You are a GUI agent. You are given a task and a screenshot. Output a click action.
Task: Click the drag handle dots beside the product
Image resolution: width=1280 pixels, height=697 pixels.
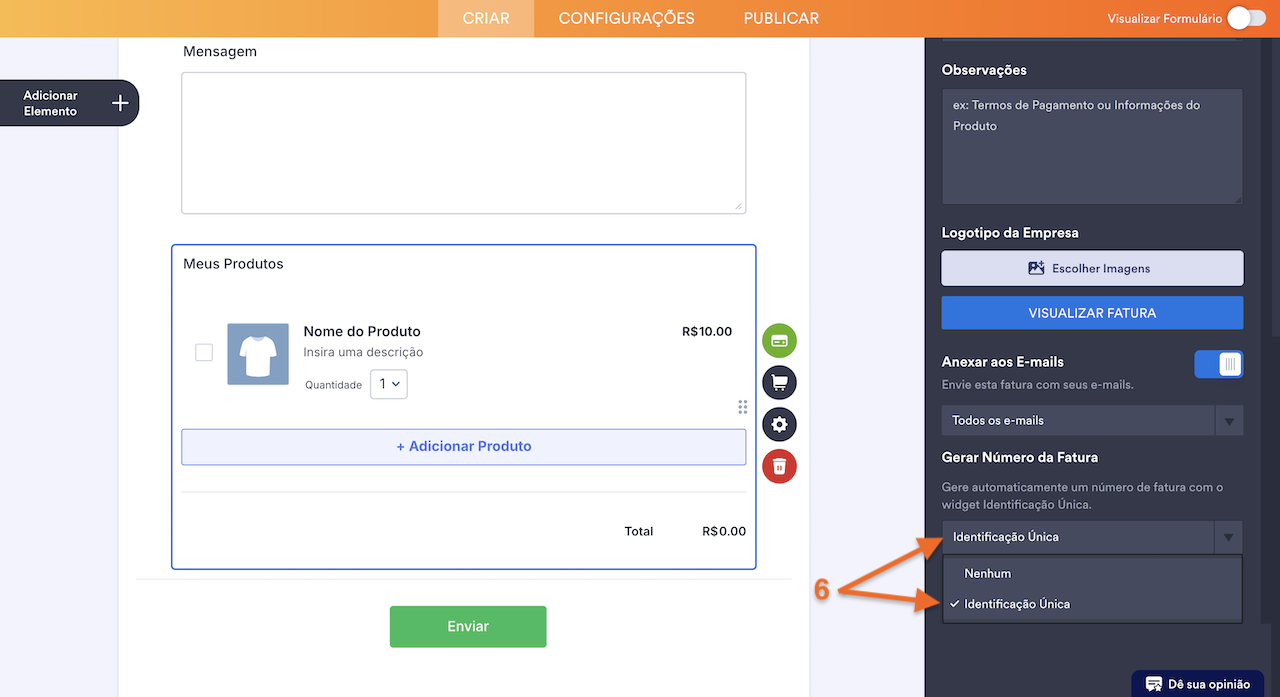pyautogui.click(x=742, y=407)
